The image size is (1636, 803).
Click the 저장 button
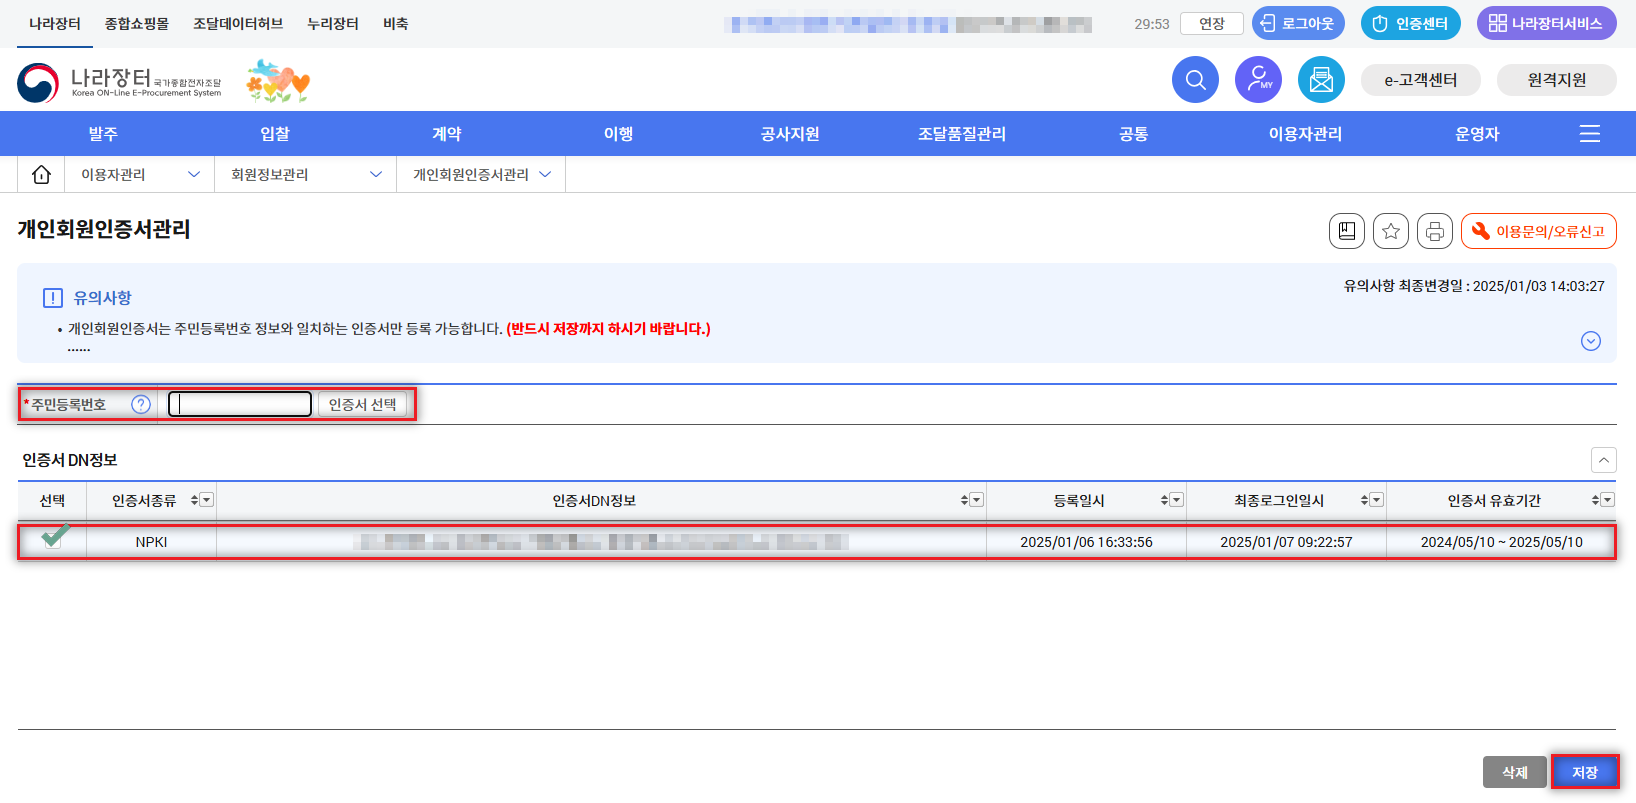pos(1585,772)
